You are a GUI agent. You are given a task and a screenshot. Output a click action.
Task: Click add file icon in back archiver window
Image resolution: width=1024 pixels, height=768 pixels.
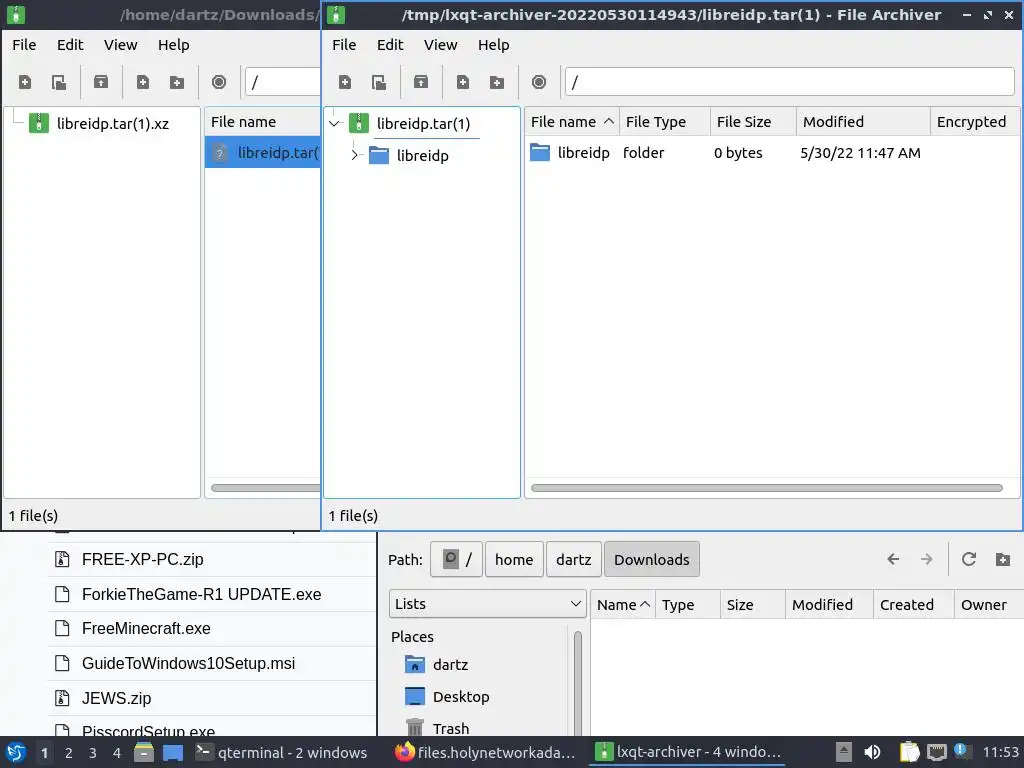tap(143, 82)
